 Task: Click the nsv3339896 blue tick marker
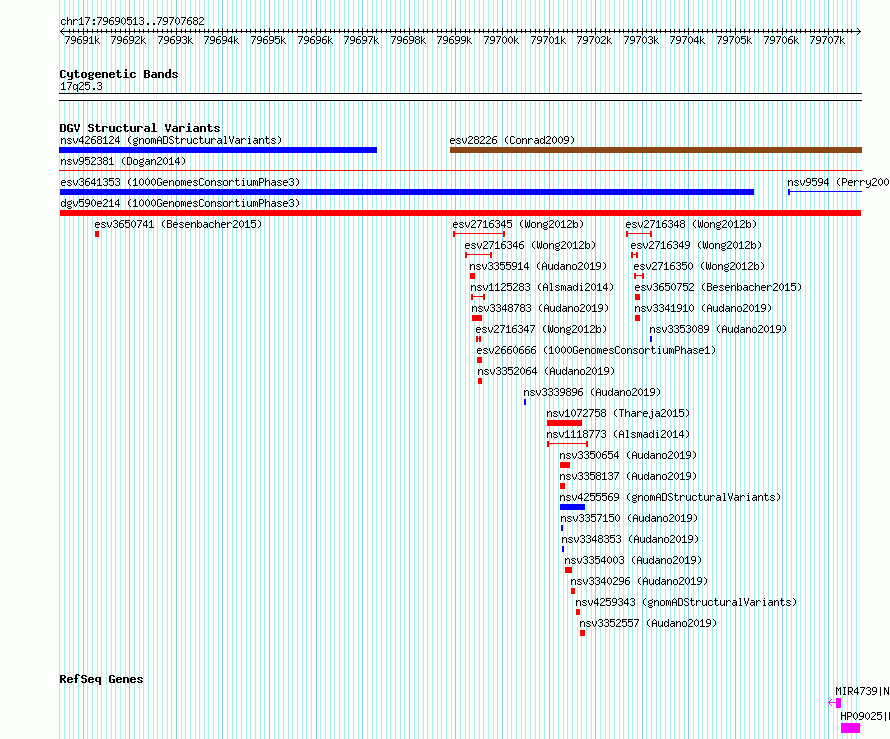pyautogui.click(x=525, y=402)
